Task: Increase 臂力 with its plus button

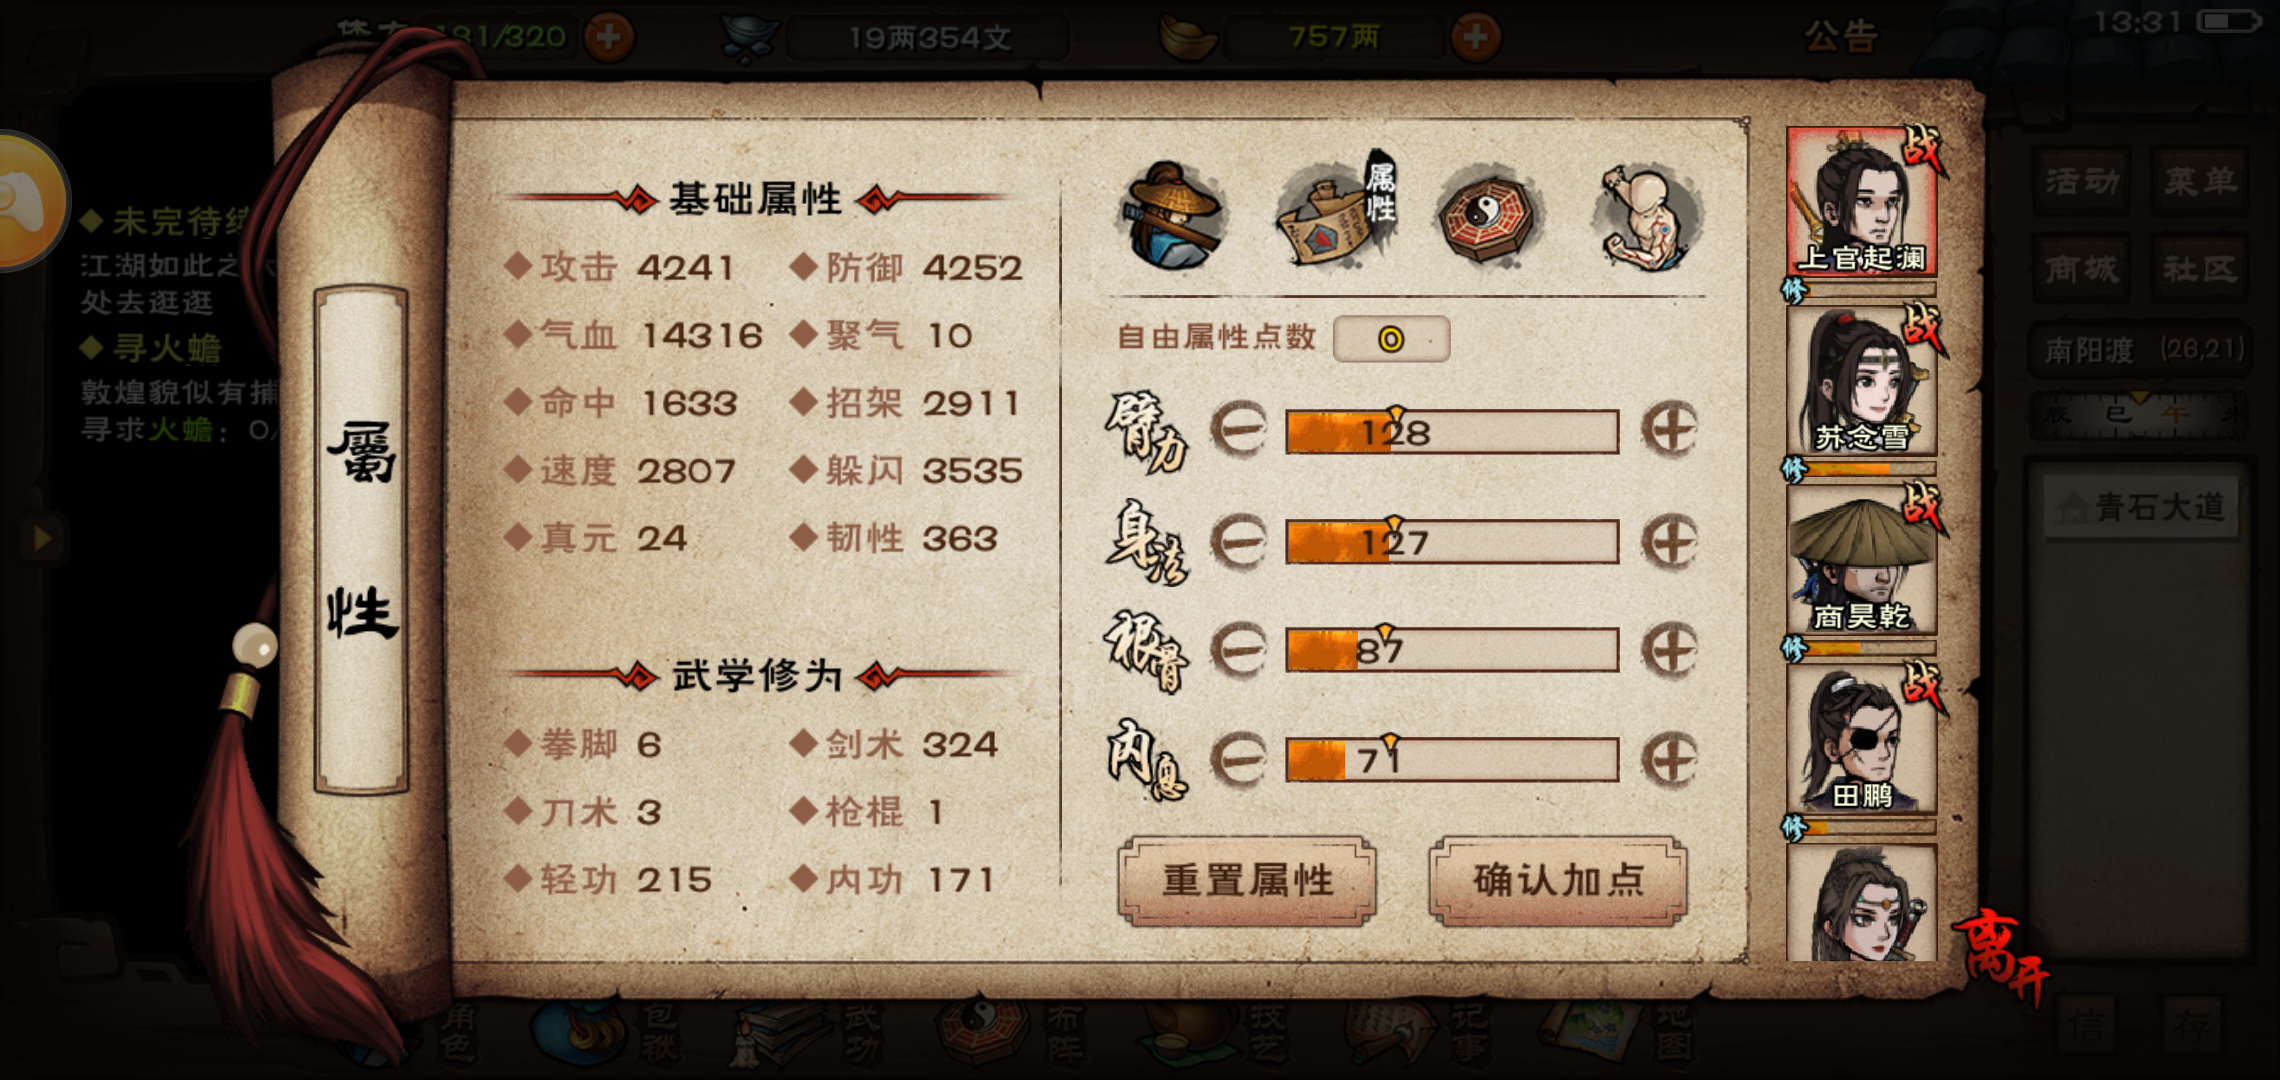Action: 1669,430
